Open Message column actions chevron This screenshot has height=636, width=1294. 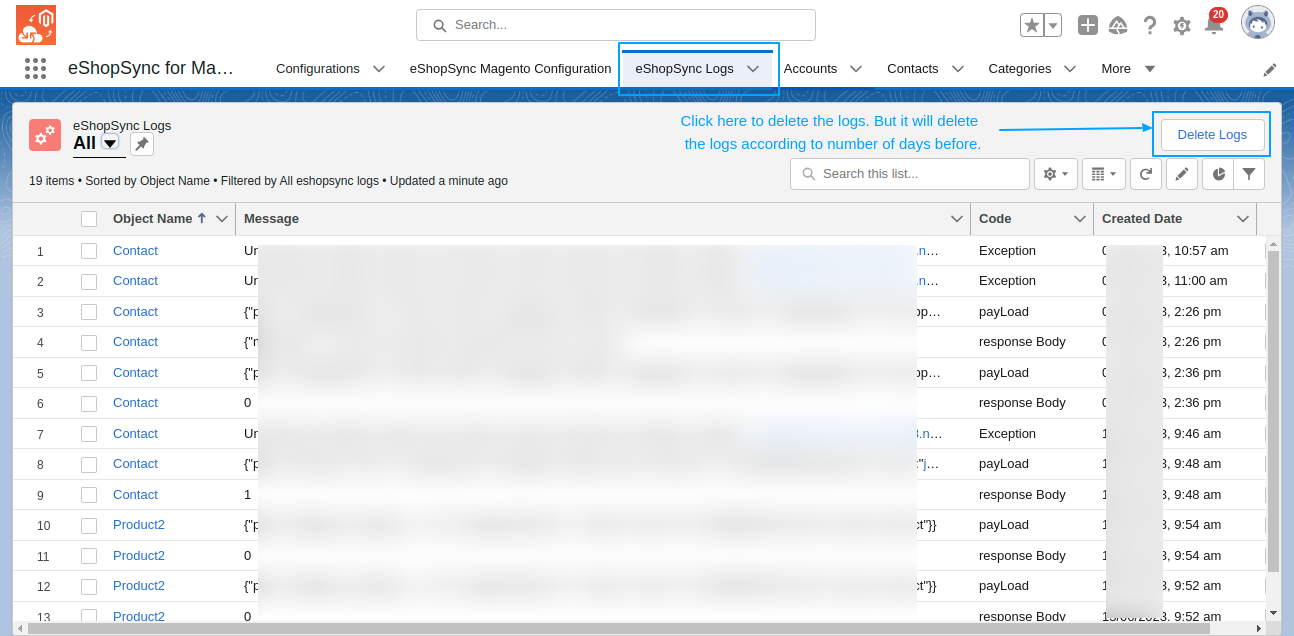click(957, 219)
